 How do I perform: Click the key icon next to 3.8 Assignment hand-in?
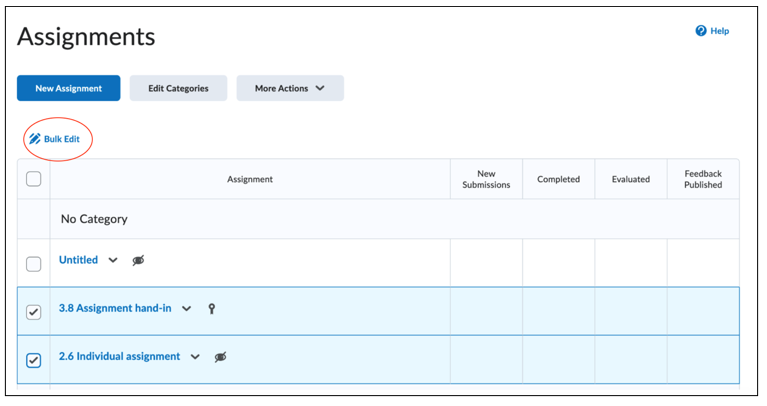[211, 309]
